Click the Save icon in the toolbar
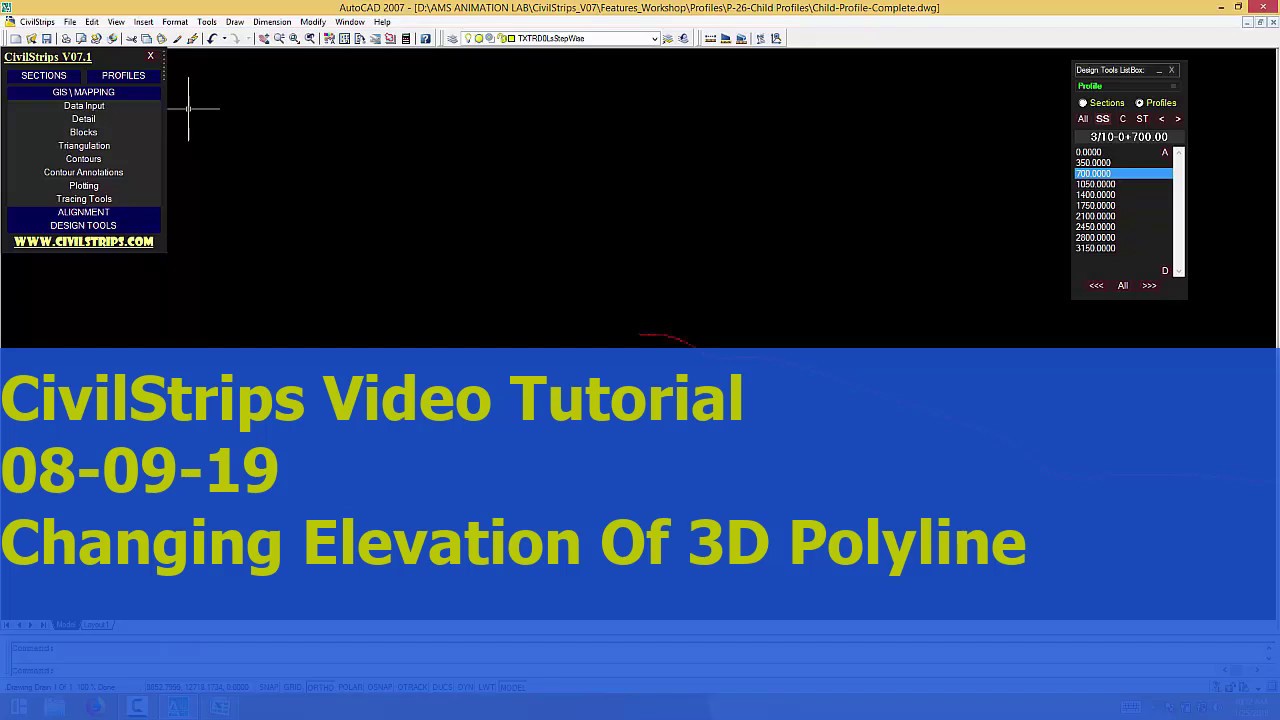Image resolution: width=1280 pixels, height=720 pixels. (x=46, y=38)
